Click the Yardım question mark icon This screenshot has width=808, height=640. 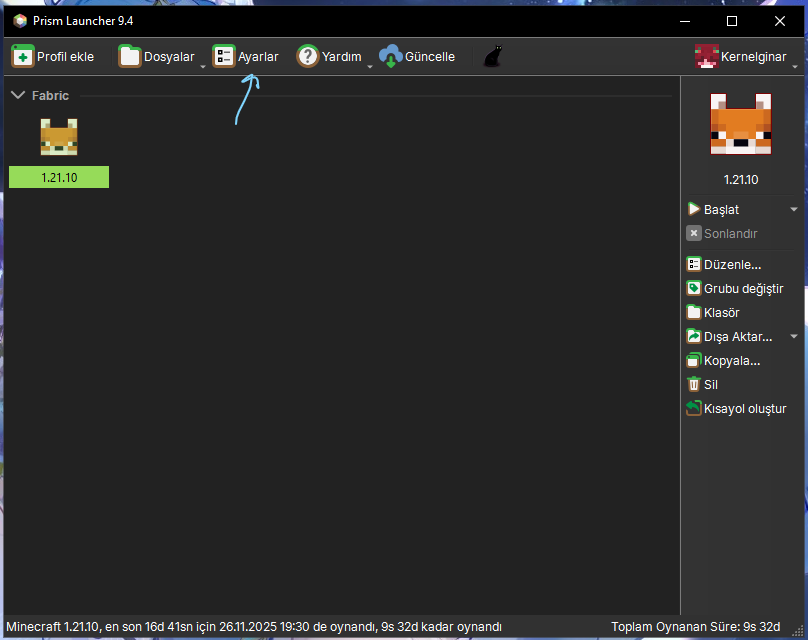coord(308,57)
